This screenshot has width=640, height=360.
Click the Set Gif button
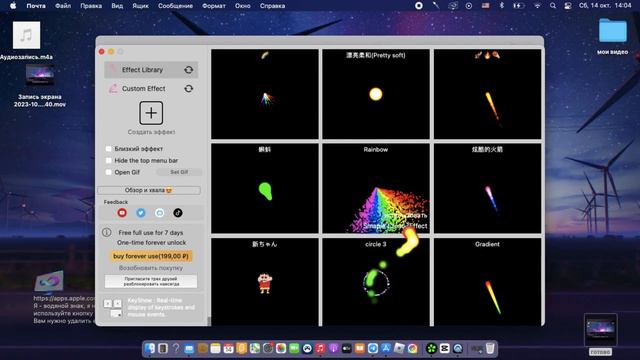179,172
